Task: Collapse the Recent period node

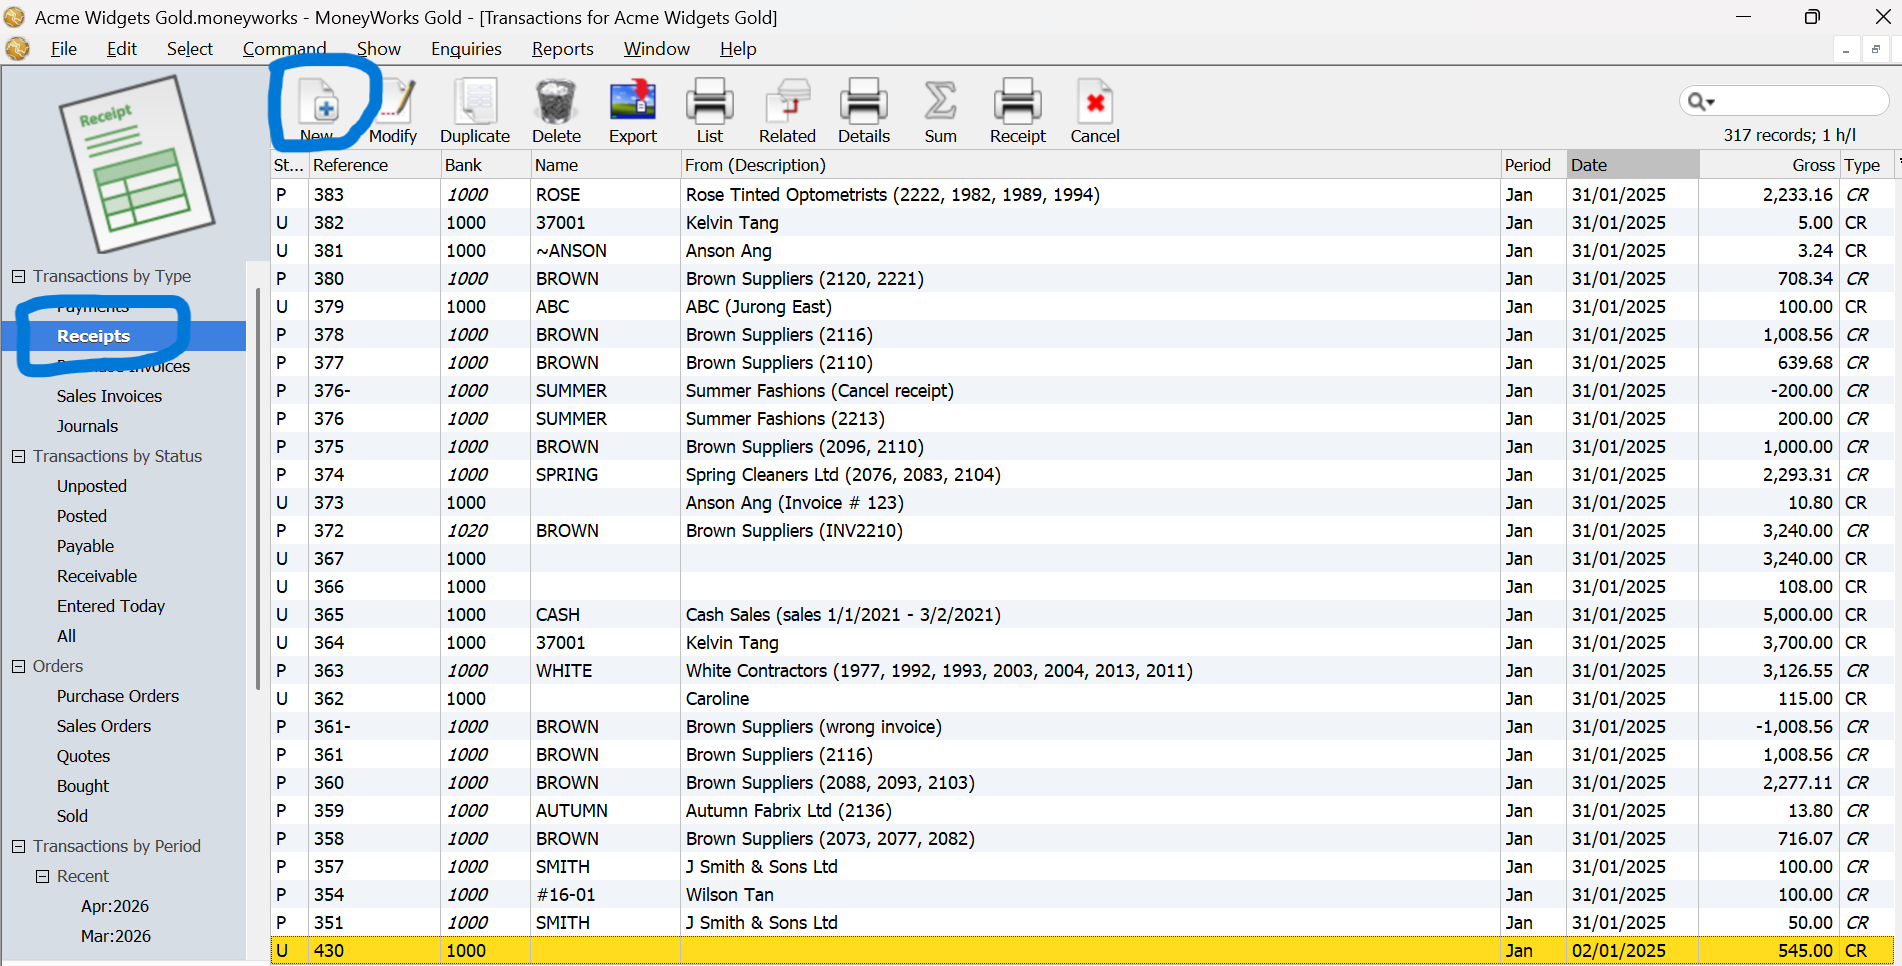Action: pyautogui.click(x=42, y=876)
